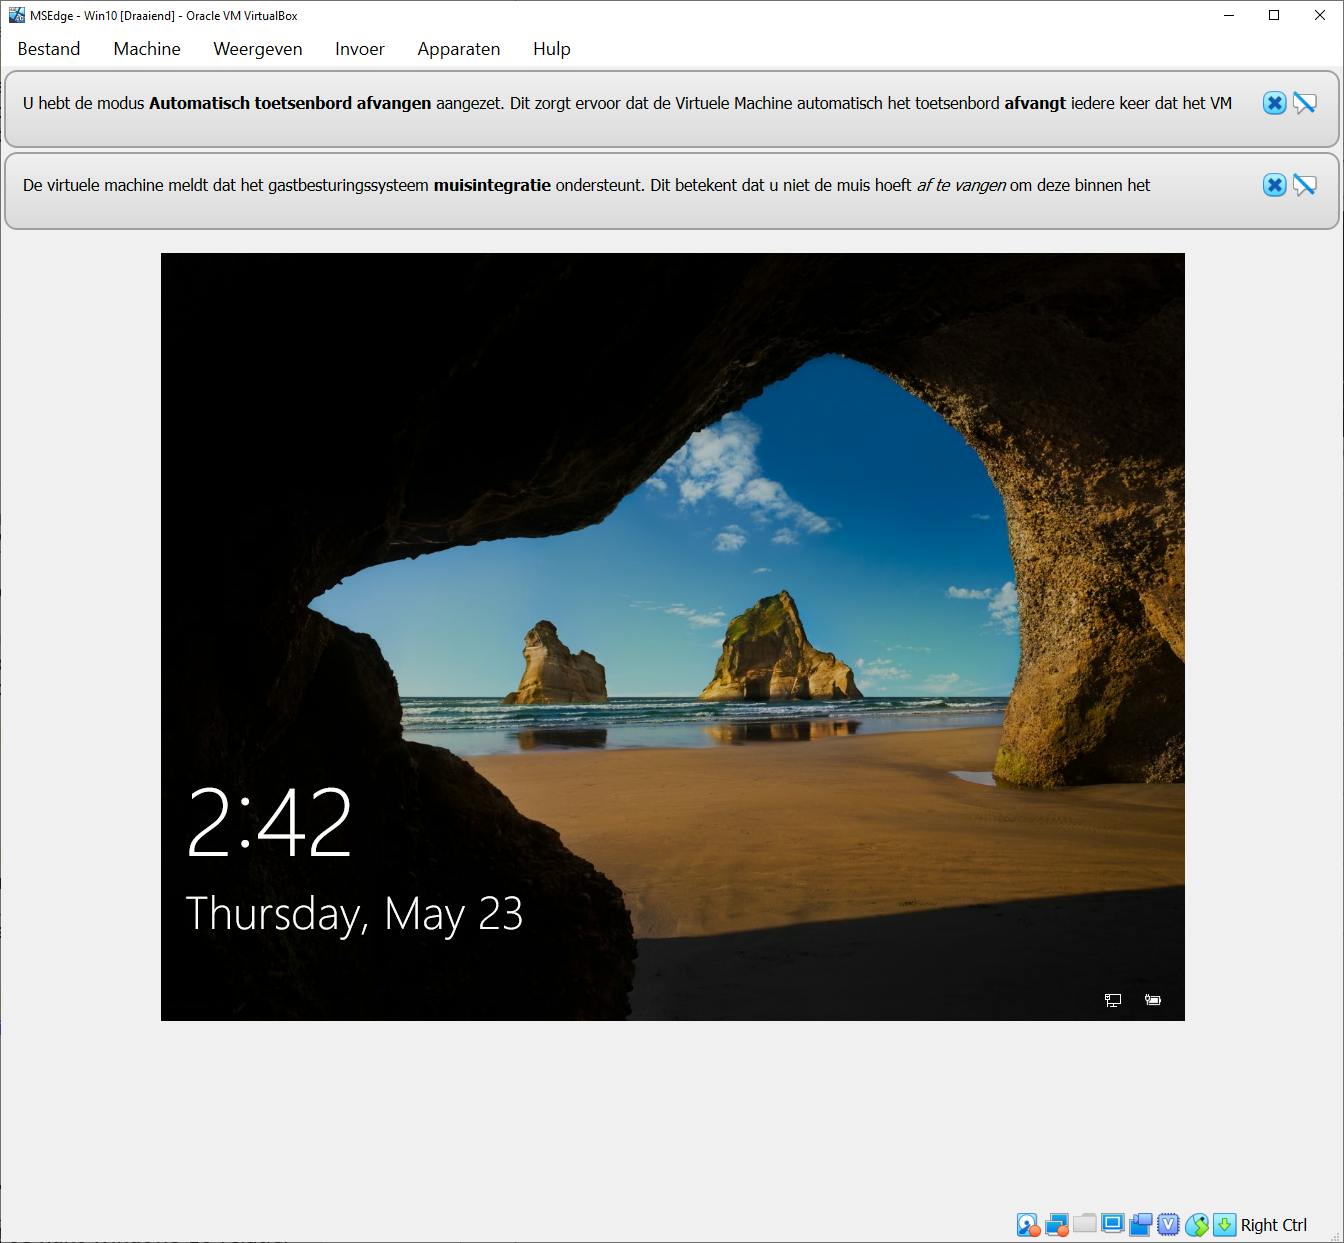The image size is (1344, 1243).
Task: Click the display settings monitor status icon
Action: tap(1113, 1224)
